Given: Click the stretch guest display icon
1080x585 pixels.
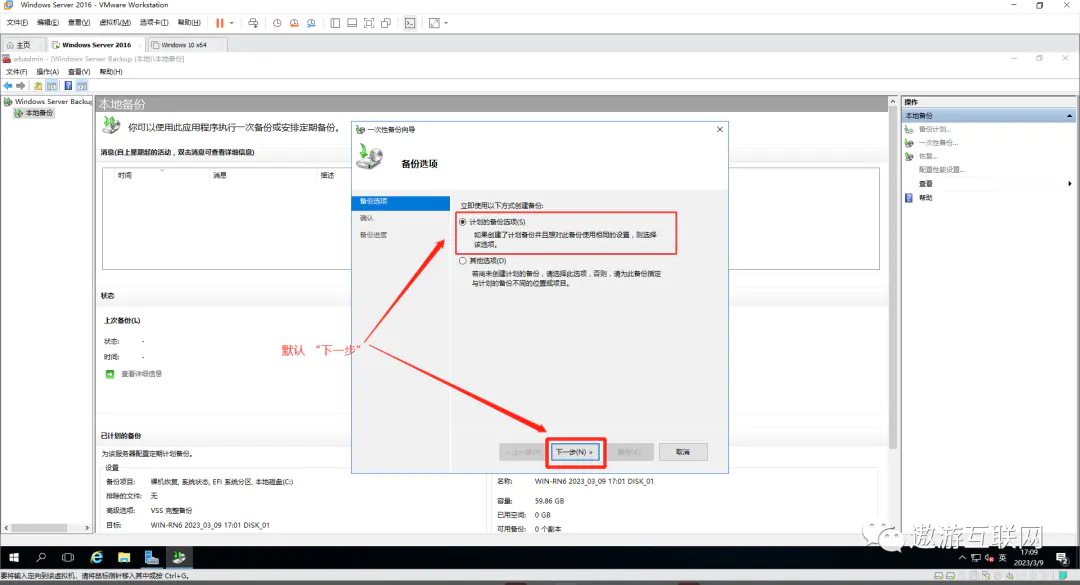Looking at the screenshot, I should point(434,23).
